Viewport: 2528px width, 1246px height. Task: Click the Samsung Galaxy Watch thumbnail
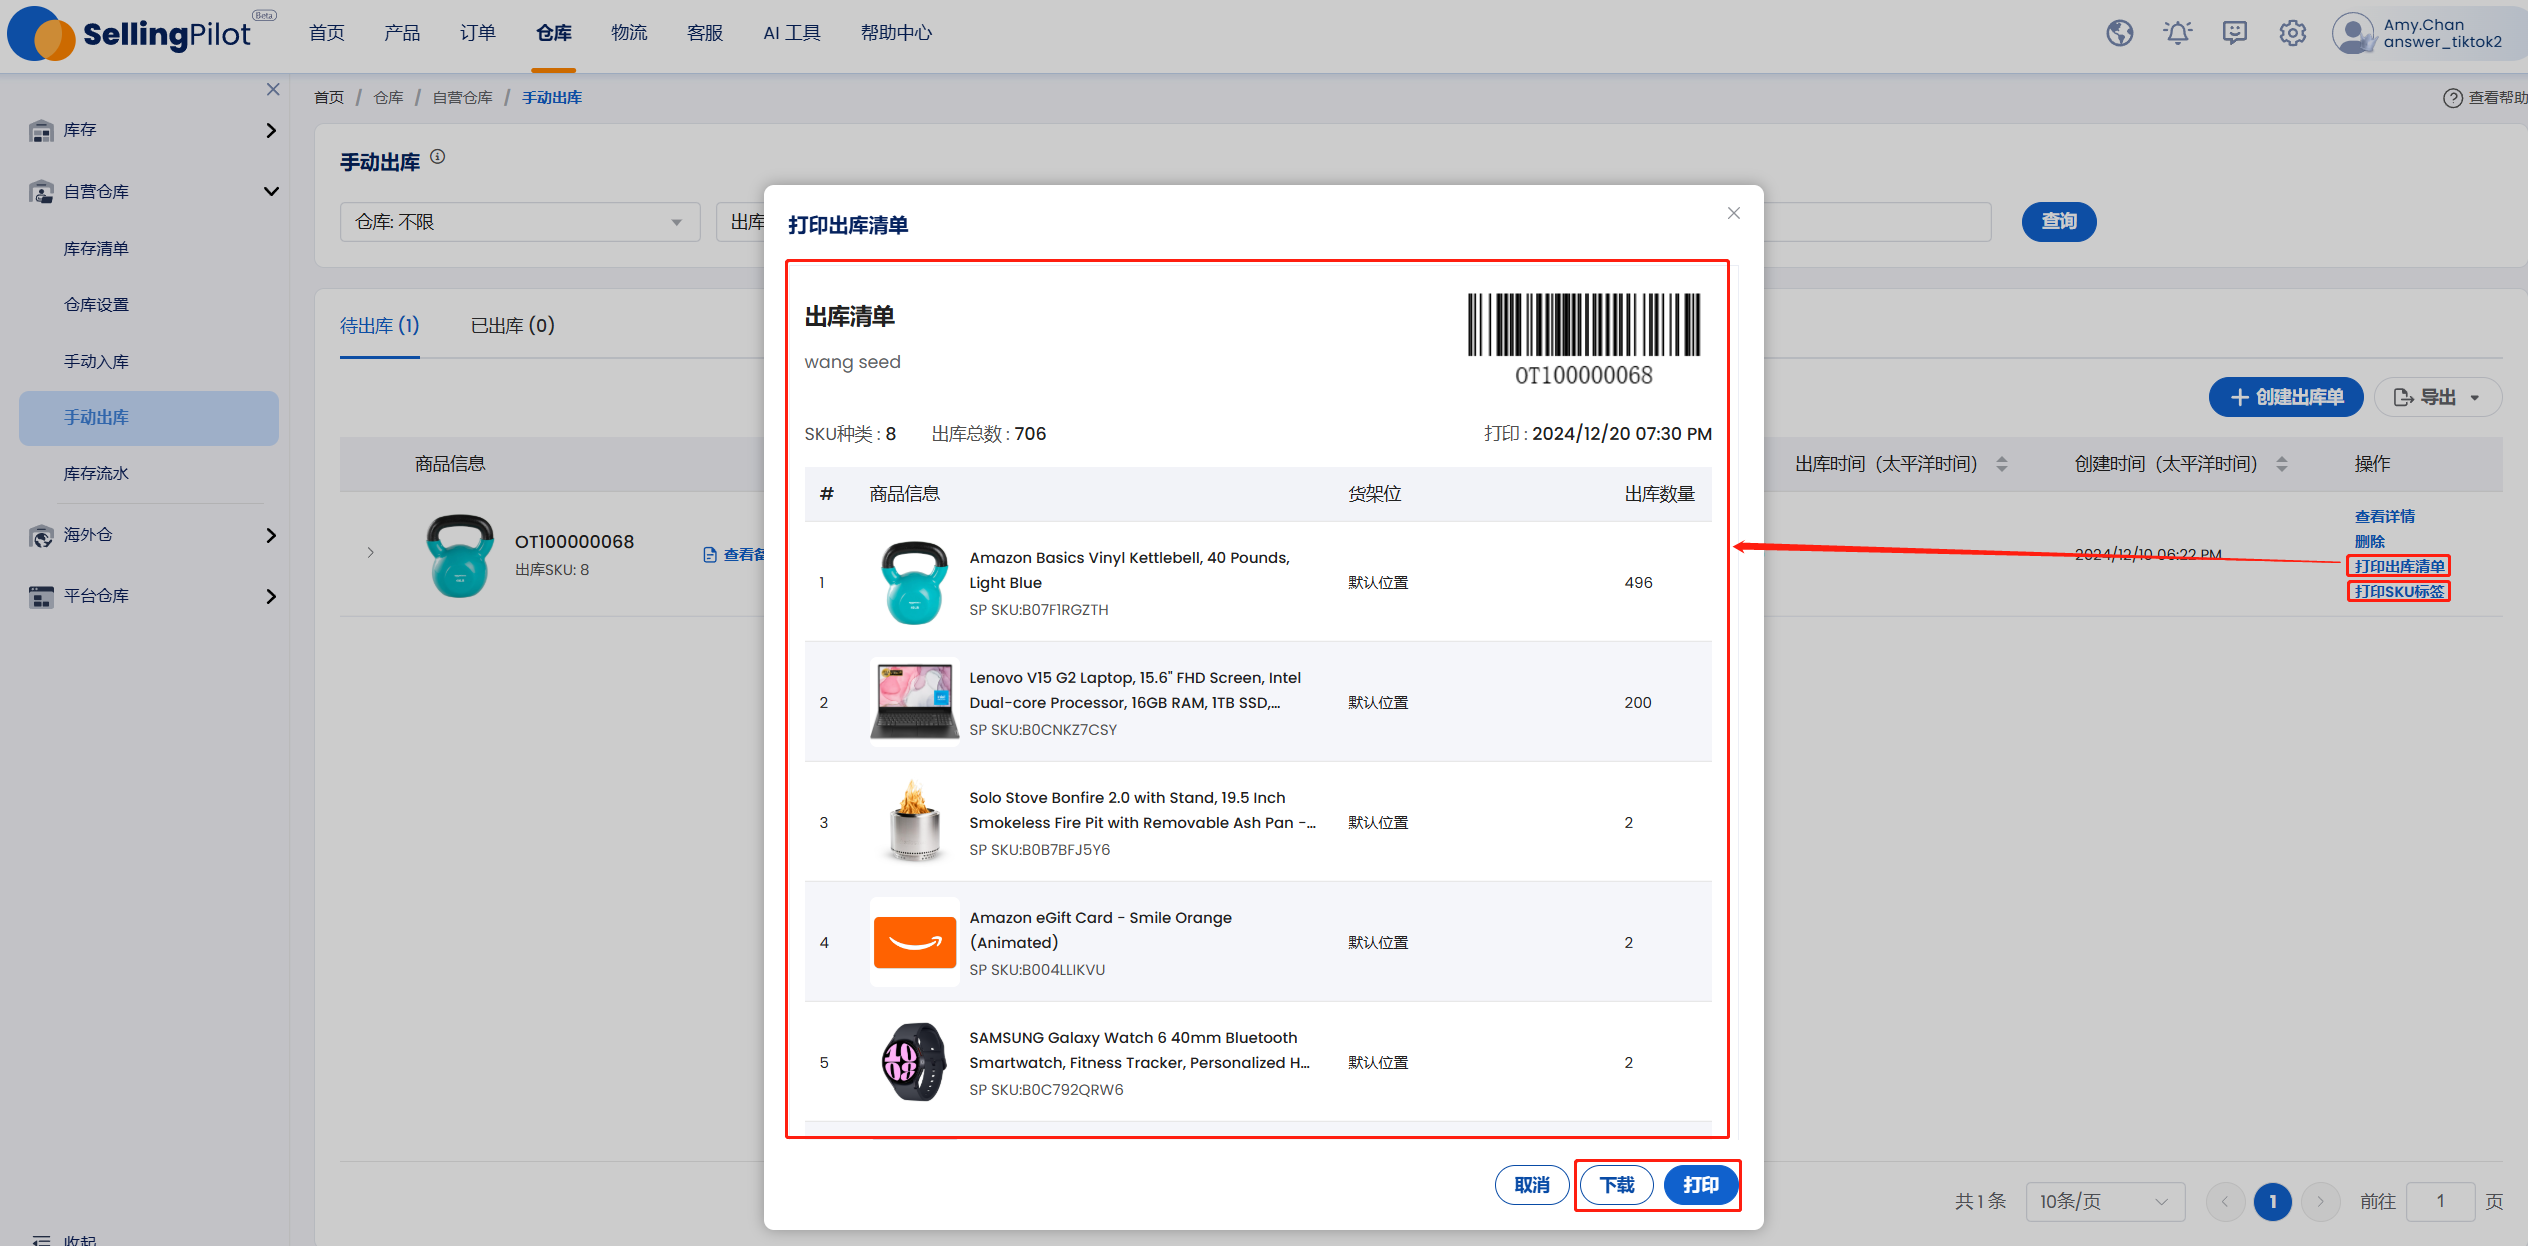pyautogui.click(x=914, y=1062)
